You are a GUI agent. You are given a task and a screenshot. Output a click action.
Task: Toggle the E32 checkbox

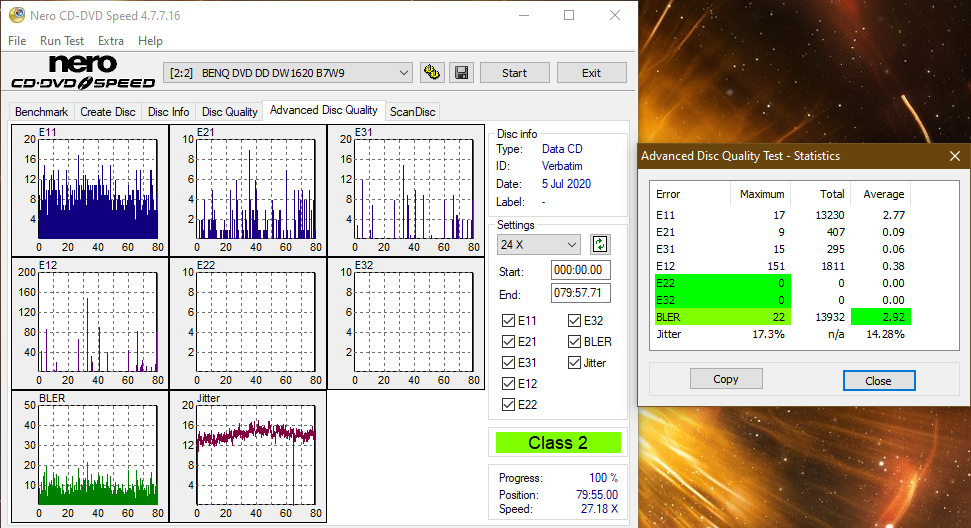coord(574,321)
